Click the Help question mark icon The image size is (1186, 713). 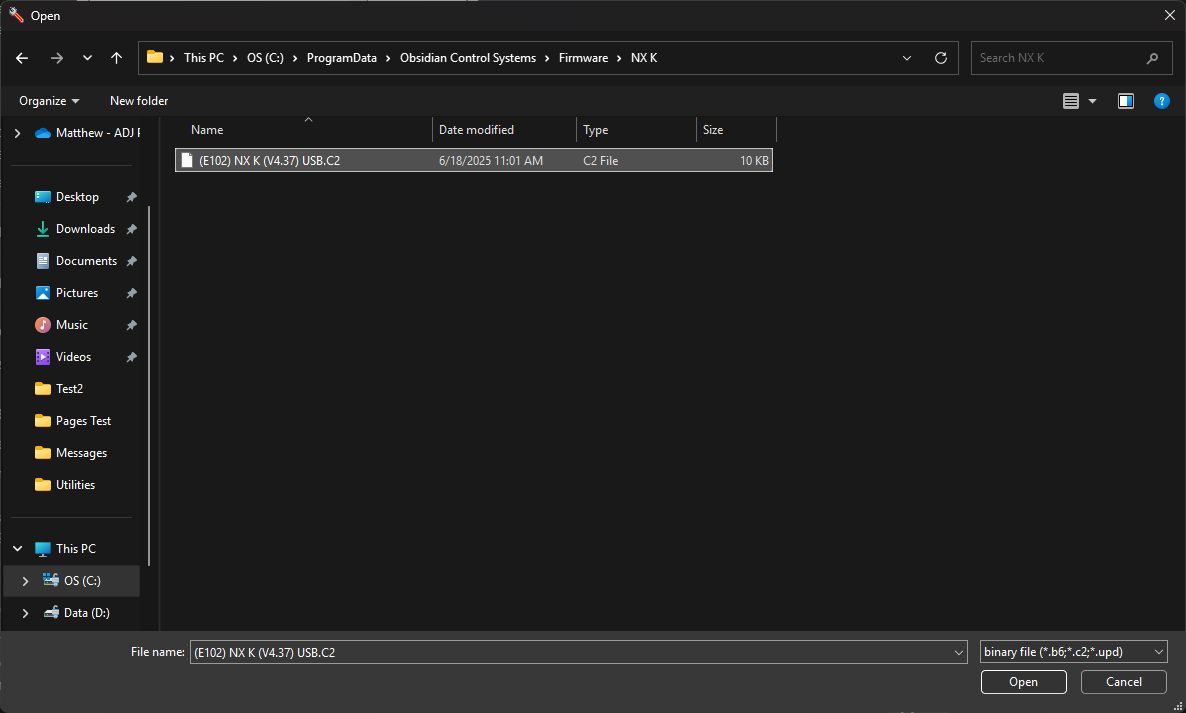[1161, 101]
